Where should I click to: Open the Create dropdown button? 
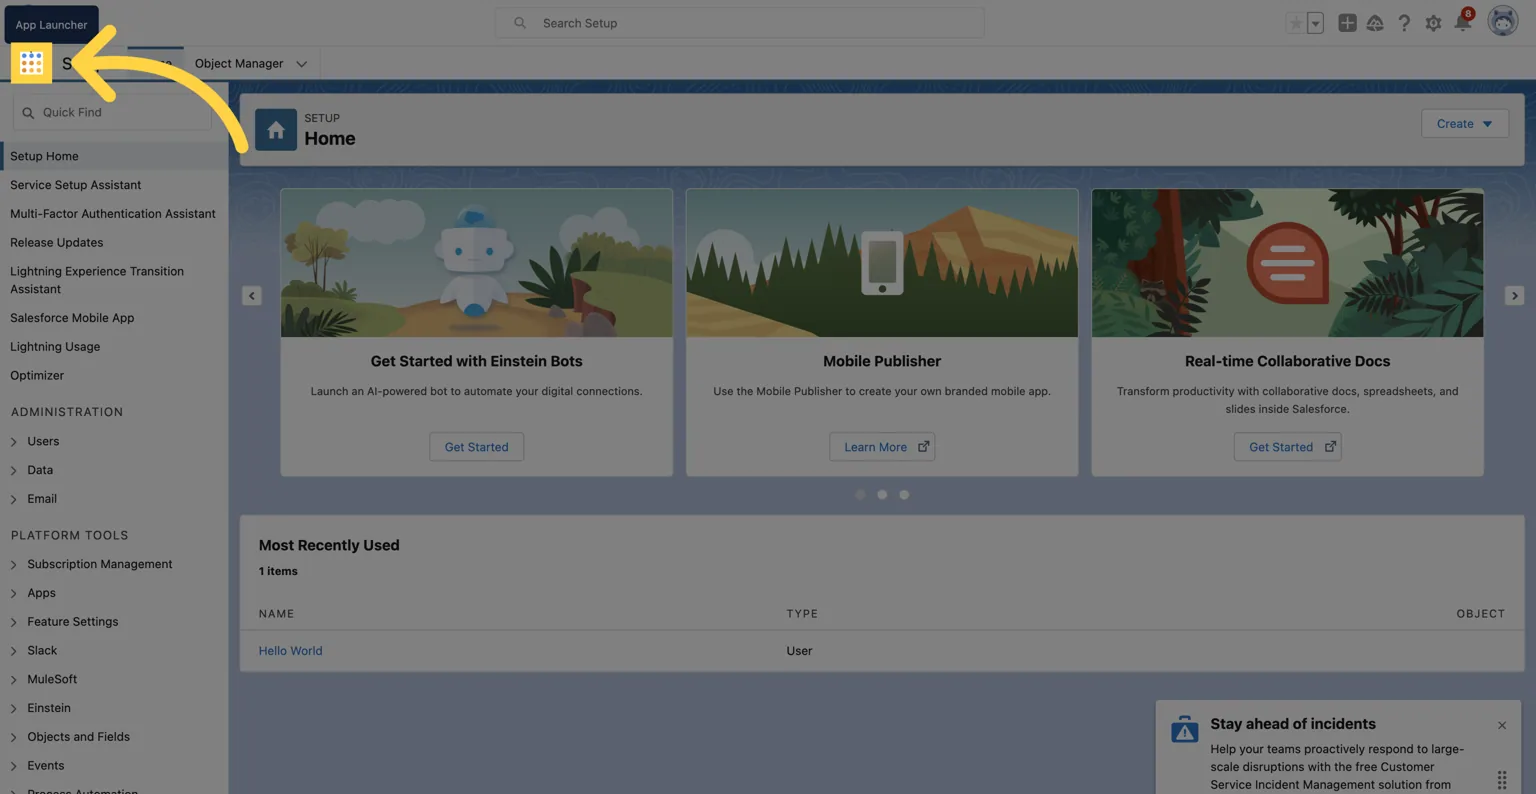click(x=1465, y=124)
